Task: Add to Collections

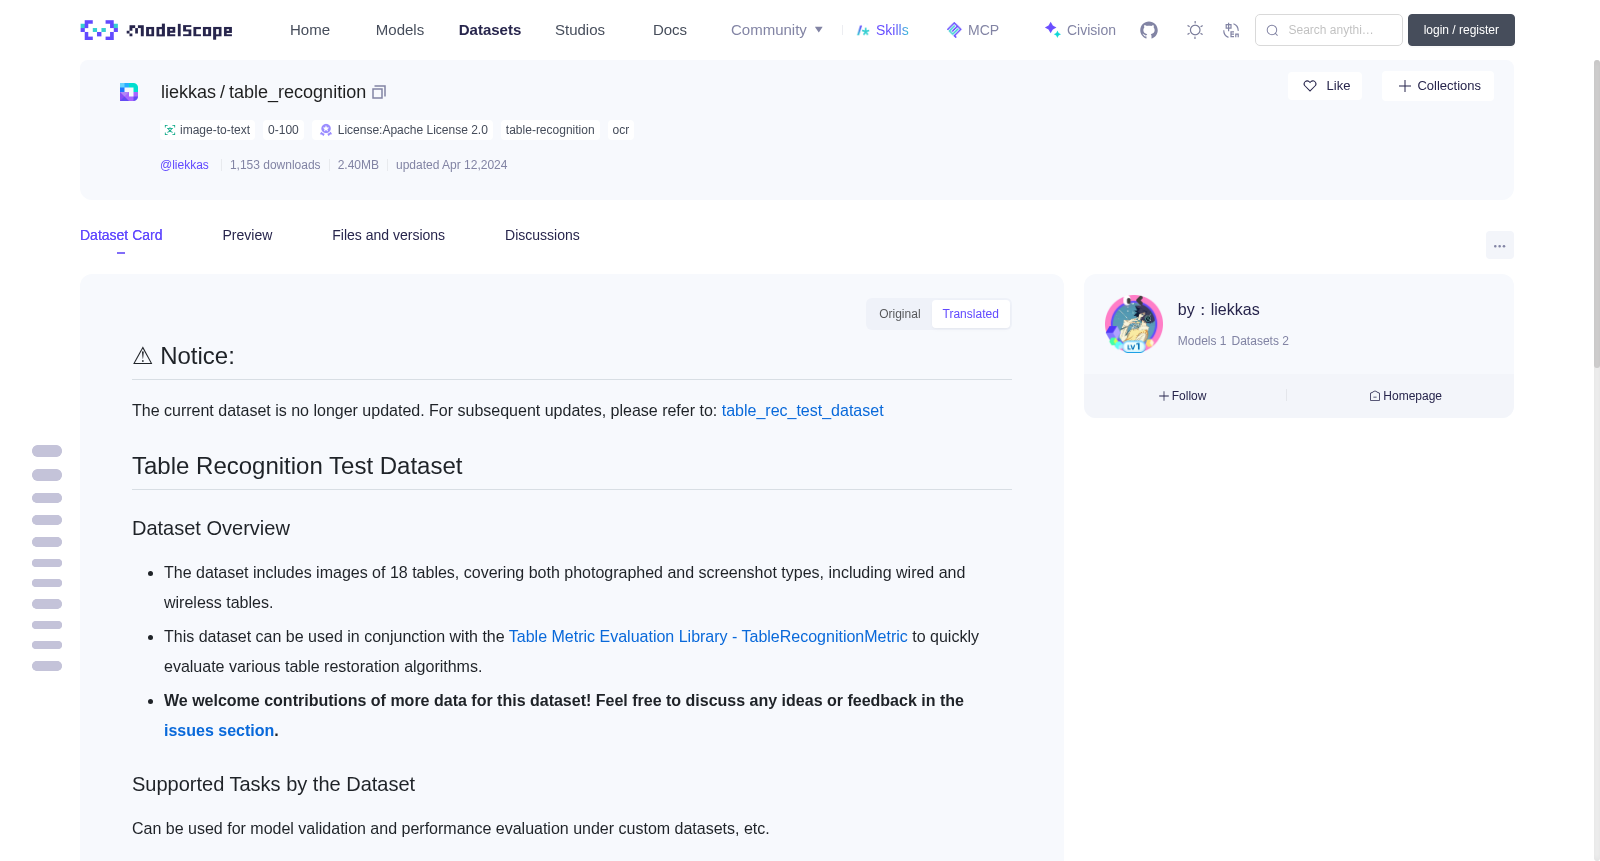Action: click(x=1438, y=86)
